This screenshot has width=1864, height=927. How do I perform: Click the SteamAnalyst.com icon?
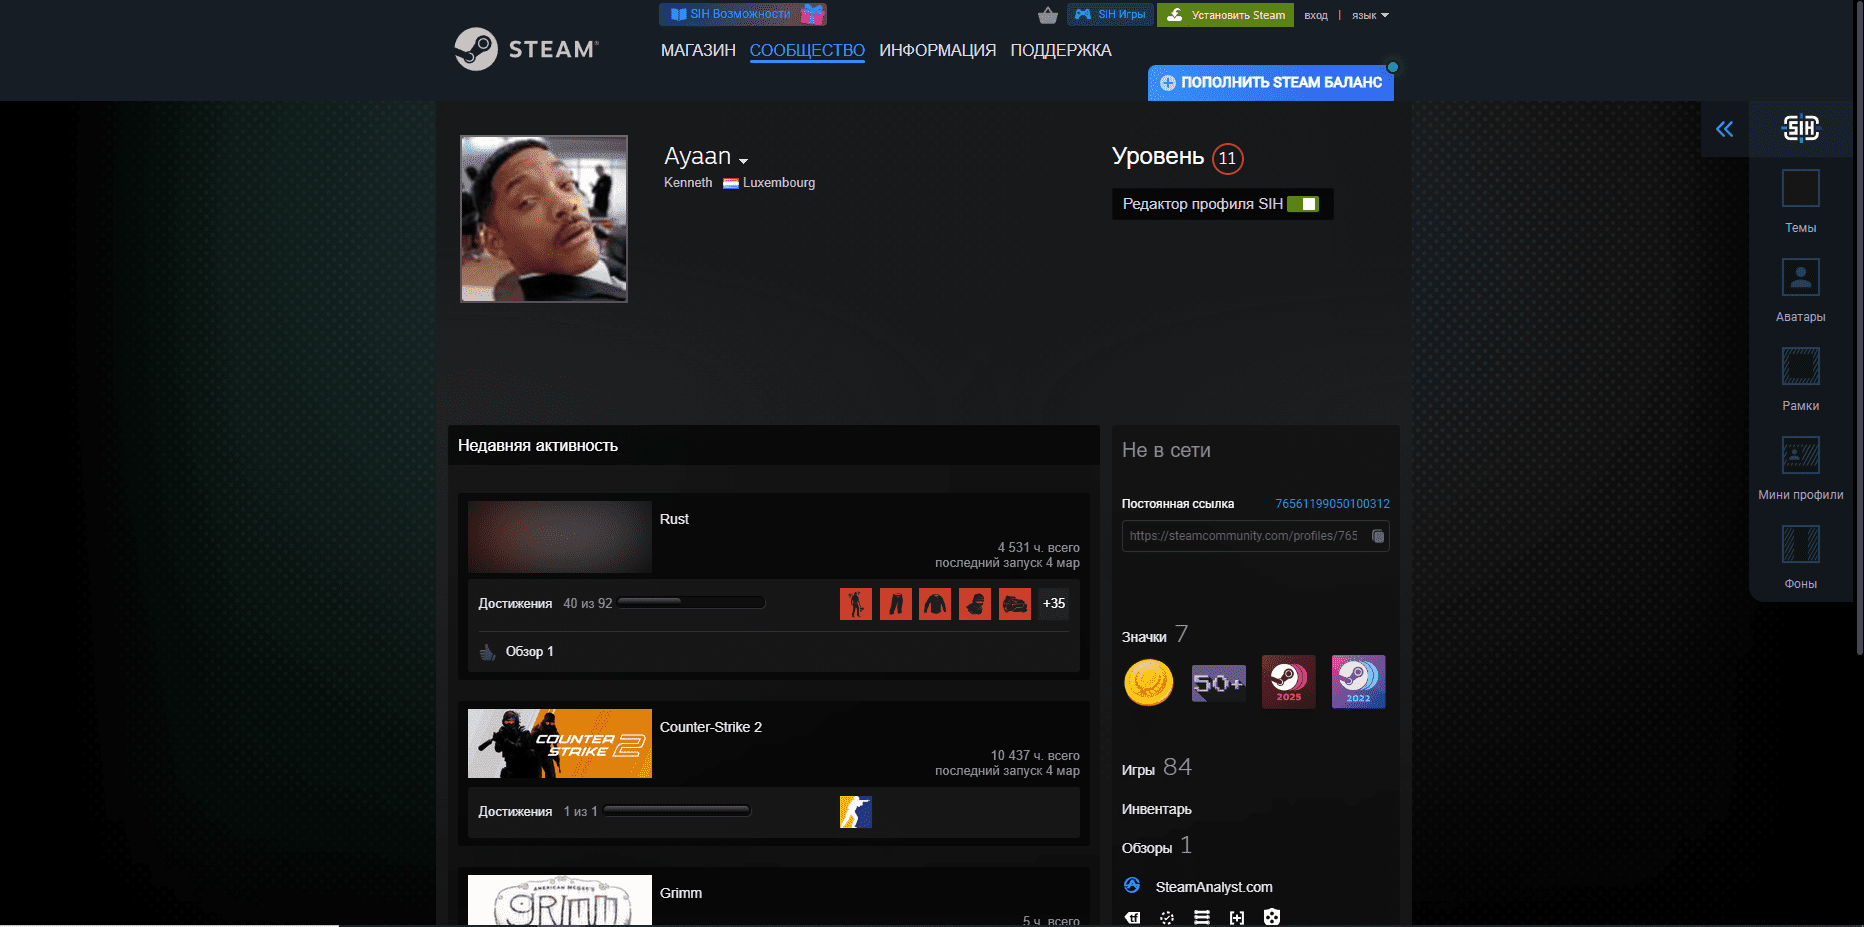pyautogui.click(x=1133, y=886)
